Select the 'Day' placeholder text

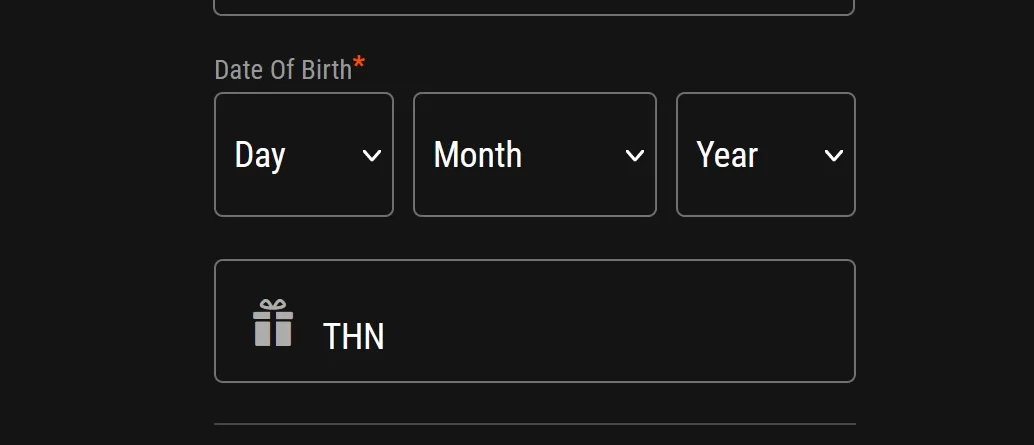[x=260, y=156]
